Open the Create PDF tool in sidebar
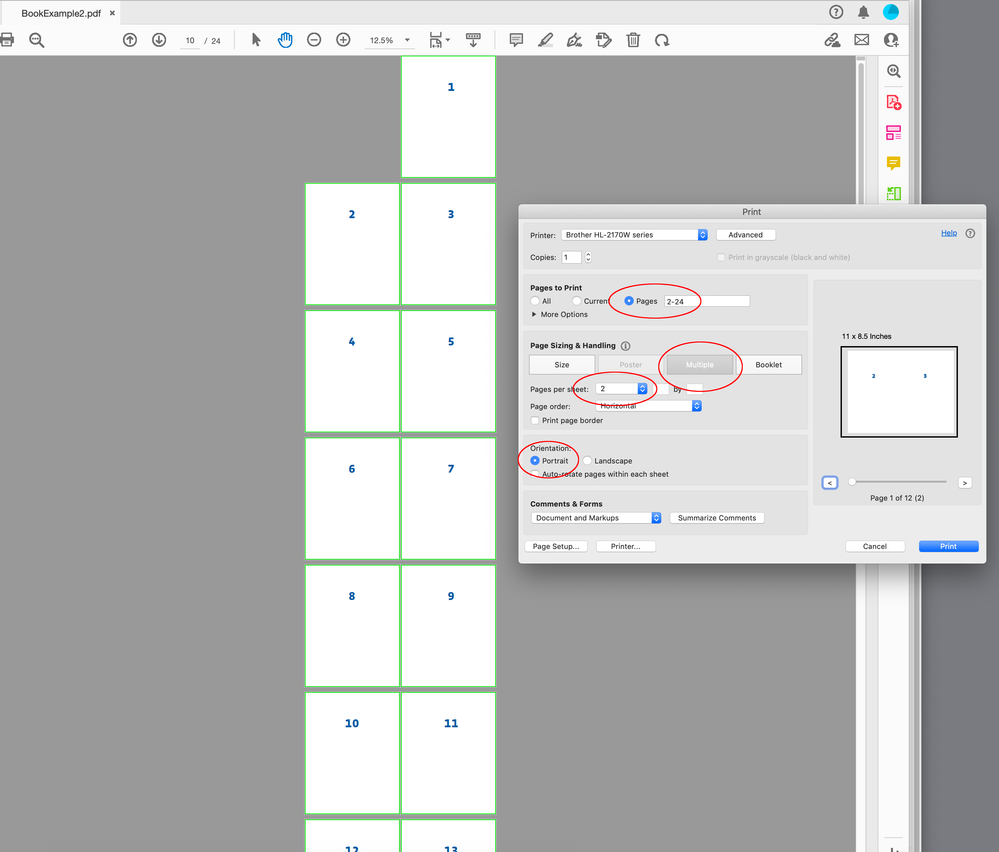This screenshot has height=852, width=999. pyautogui.click(x=893, y=101)
